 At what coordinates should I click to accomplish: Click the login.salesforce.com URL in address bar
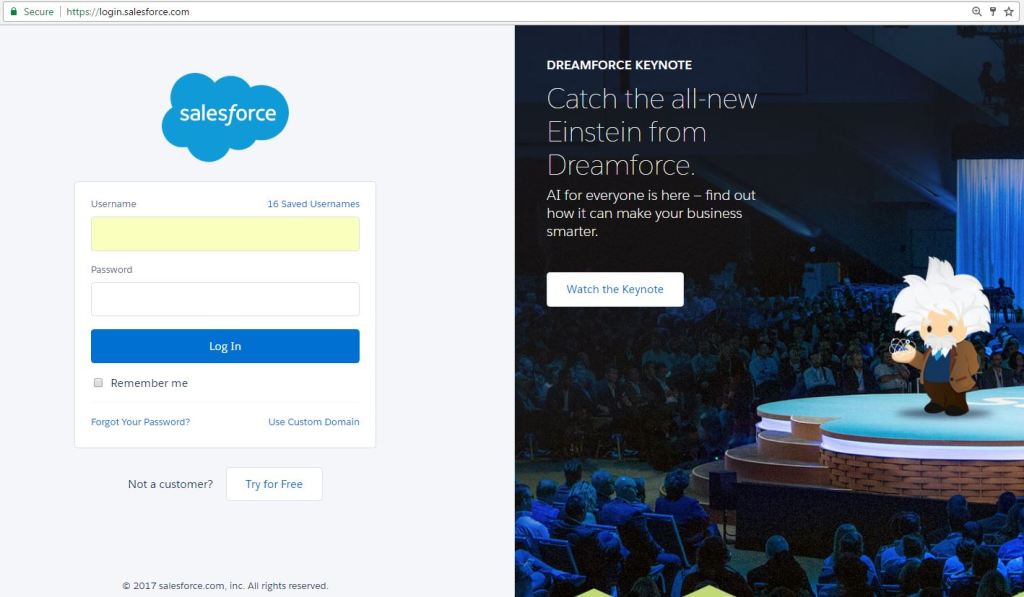(x=128, y=12)
